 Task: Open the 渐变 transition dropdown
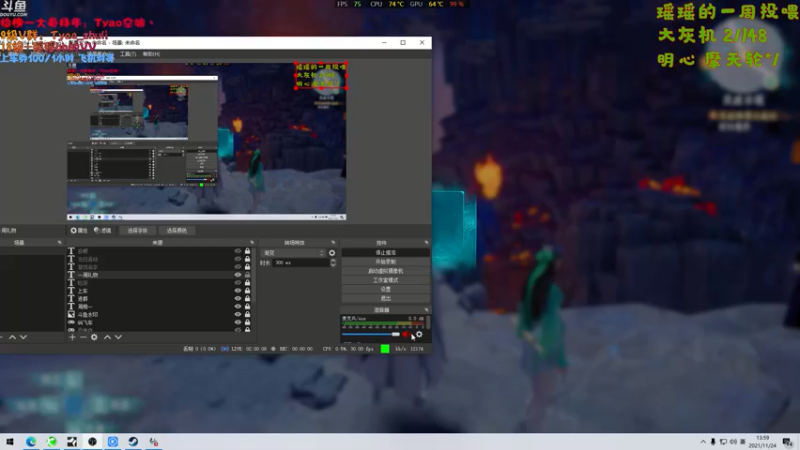[293, 253]
